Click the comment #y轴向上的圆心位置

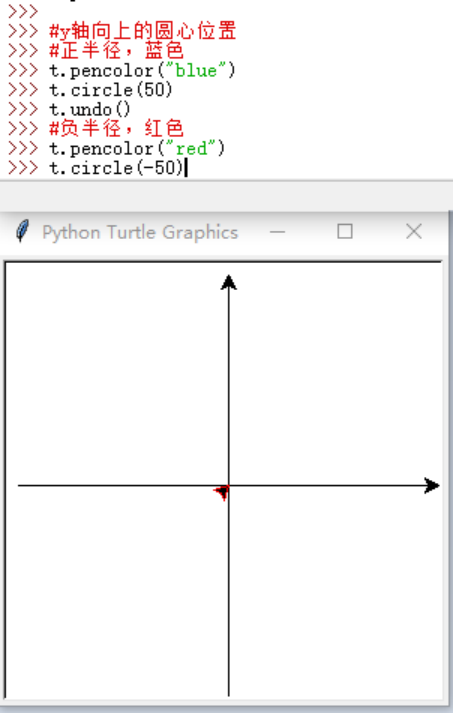143,31
